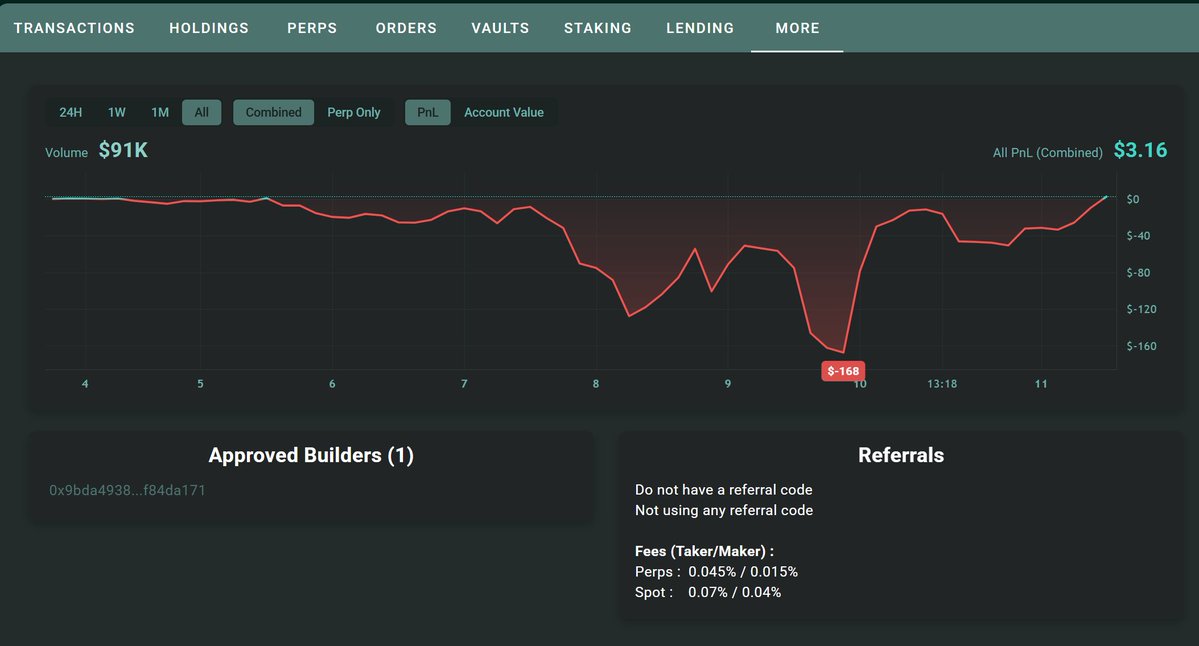Switch chart to Account Value

point(504,112)
